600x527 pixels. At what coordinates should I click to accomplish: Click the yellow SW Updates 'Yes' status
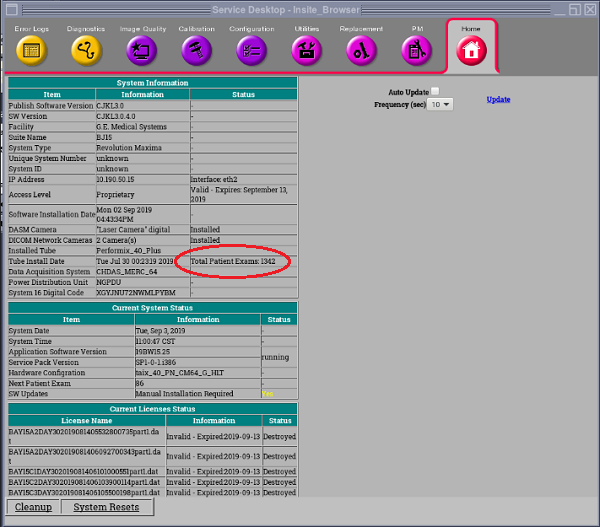tap(267, 394)
